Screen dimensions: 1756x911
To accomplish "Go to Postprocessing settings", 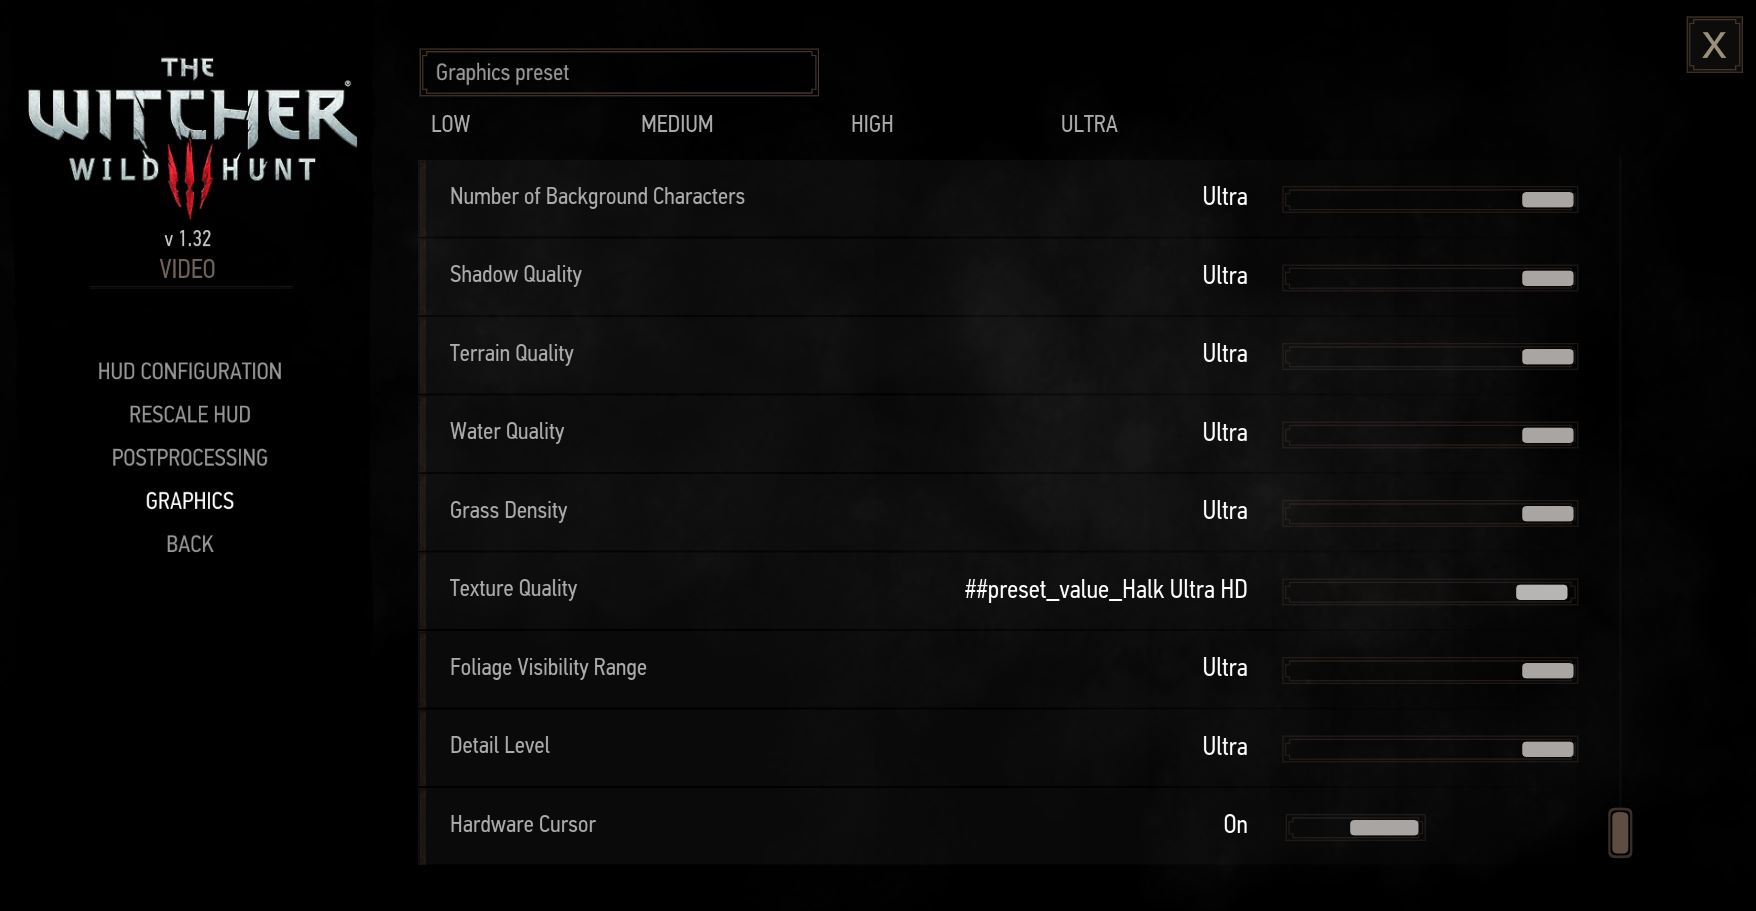I will (x=190, y=457).
